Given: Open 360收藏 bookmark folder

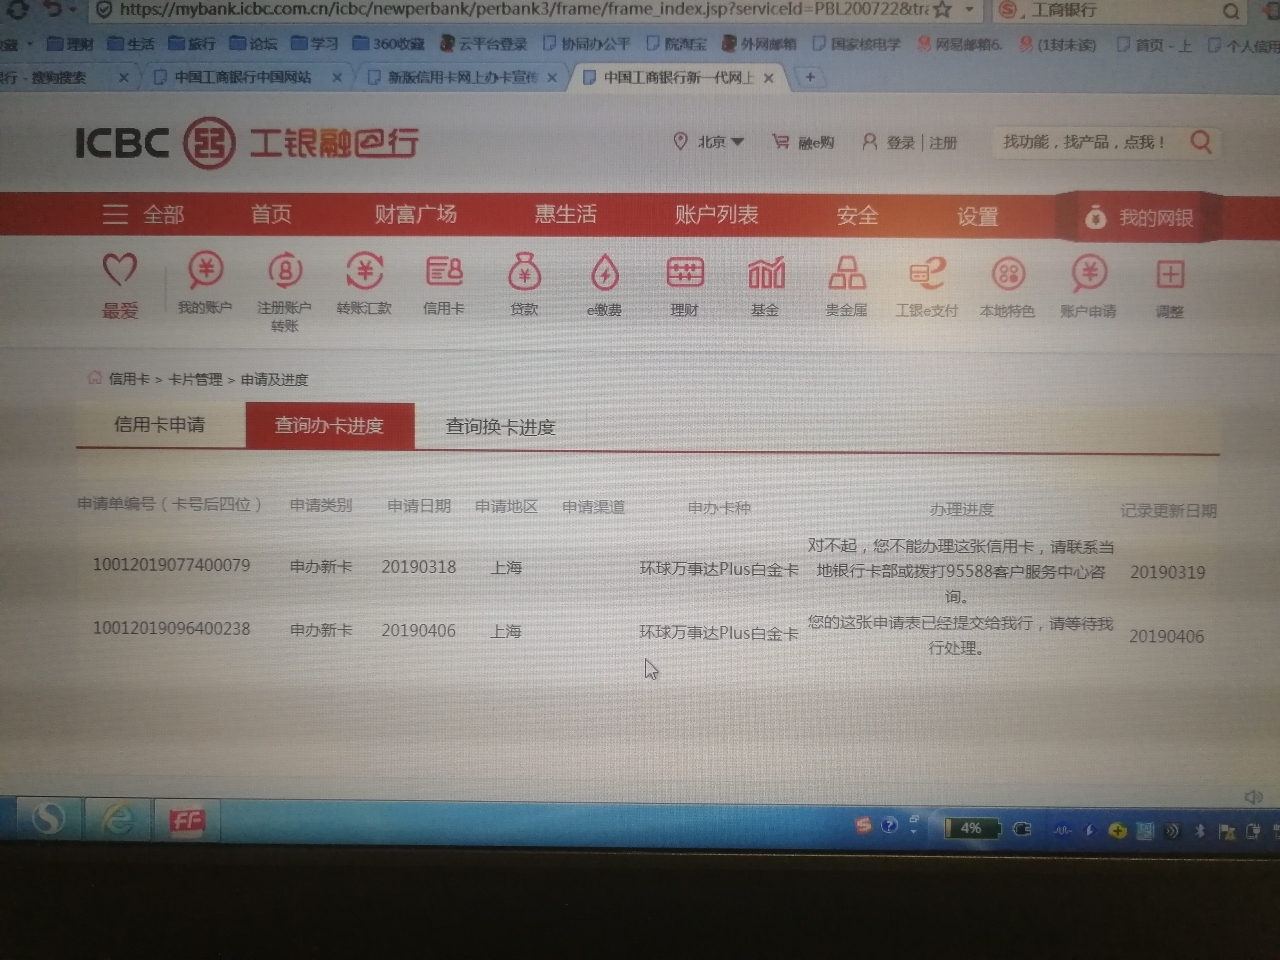Looking at the screenshot, I should pos(389,44).
